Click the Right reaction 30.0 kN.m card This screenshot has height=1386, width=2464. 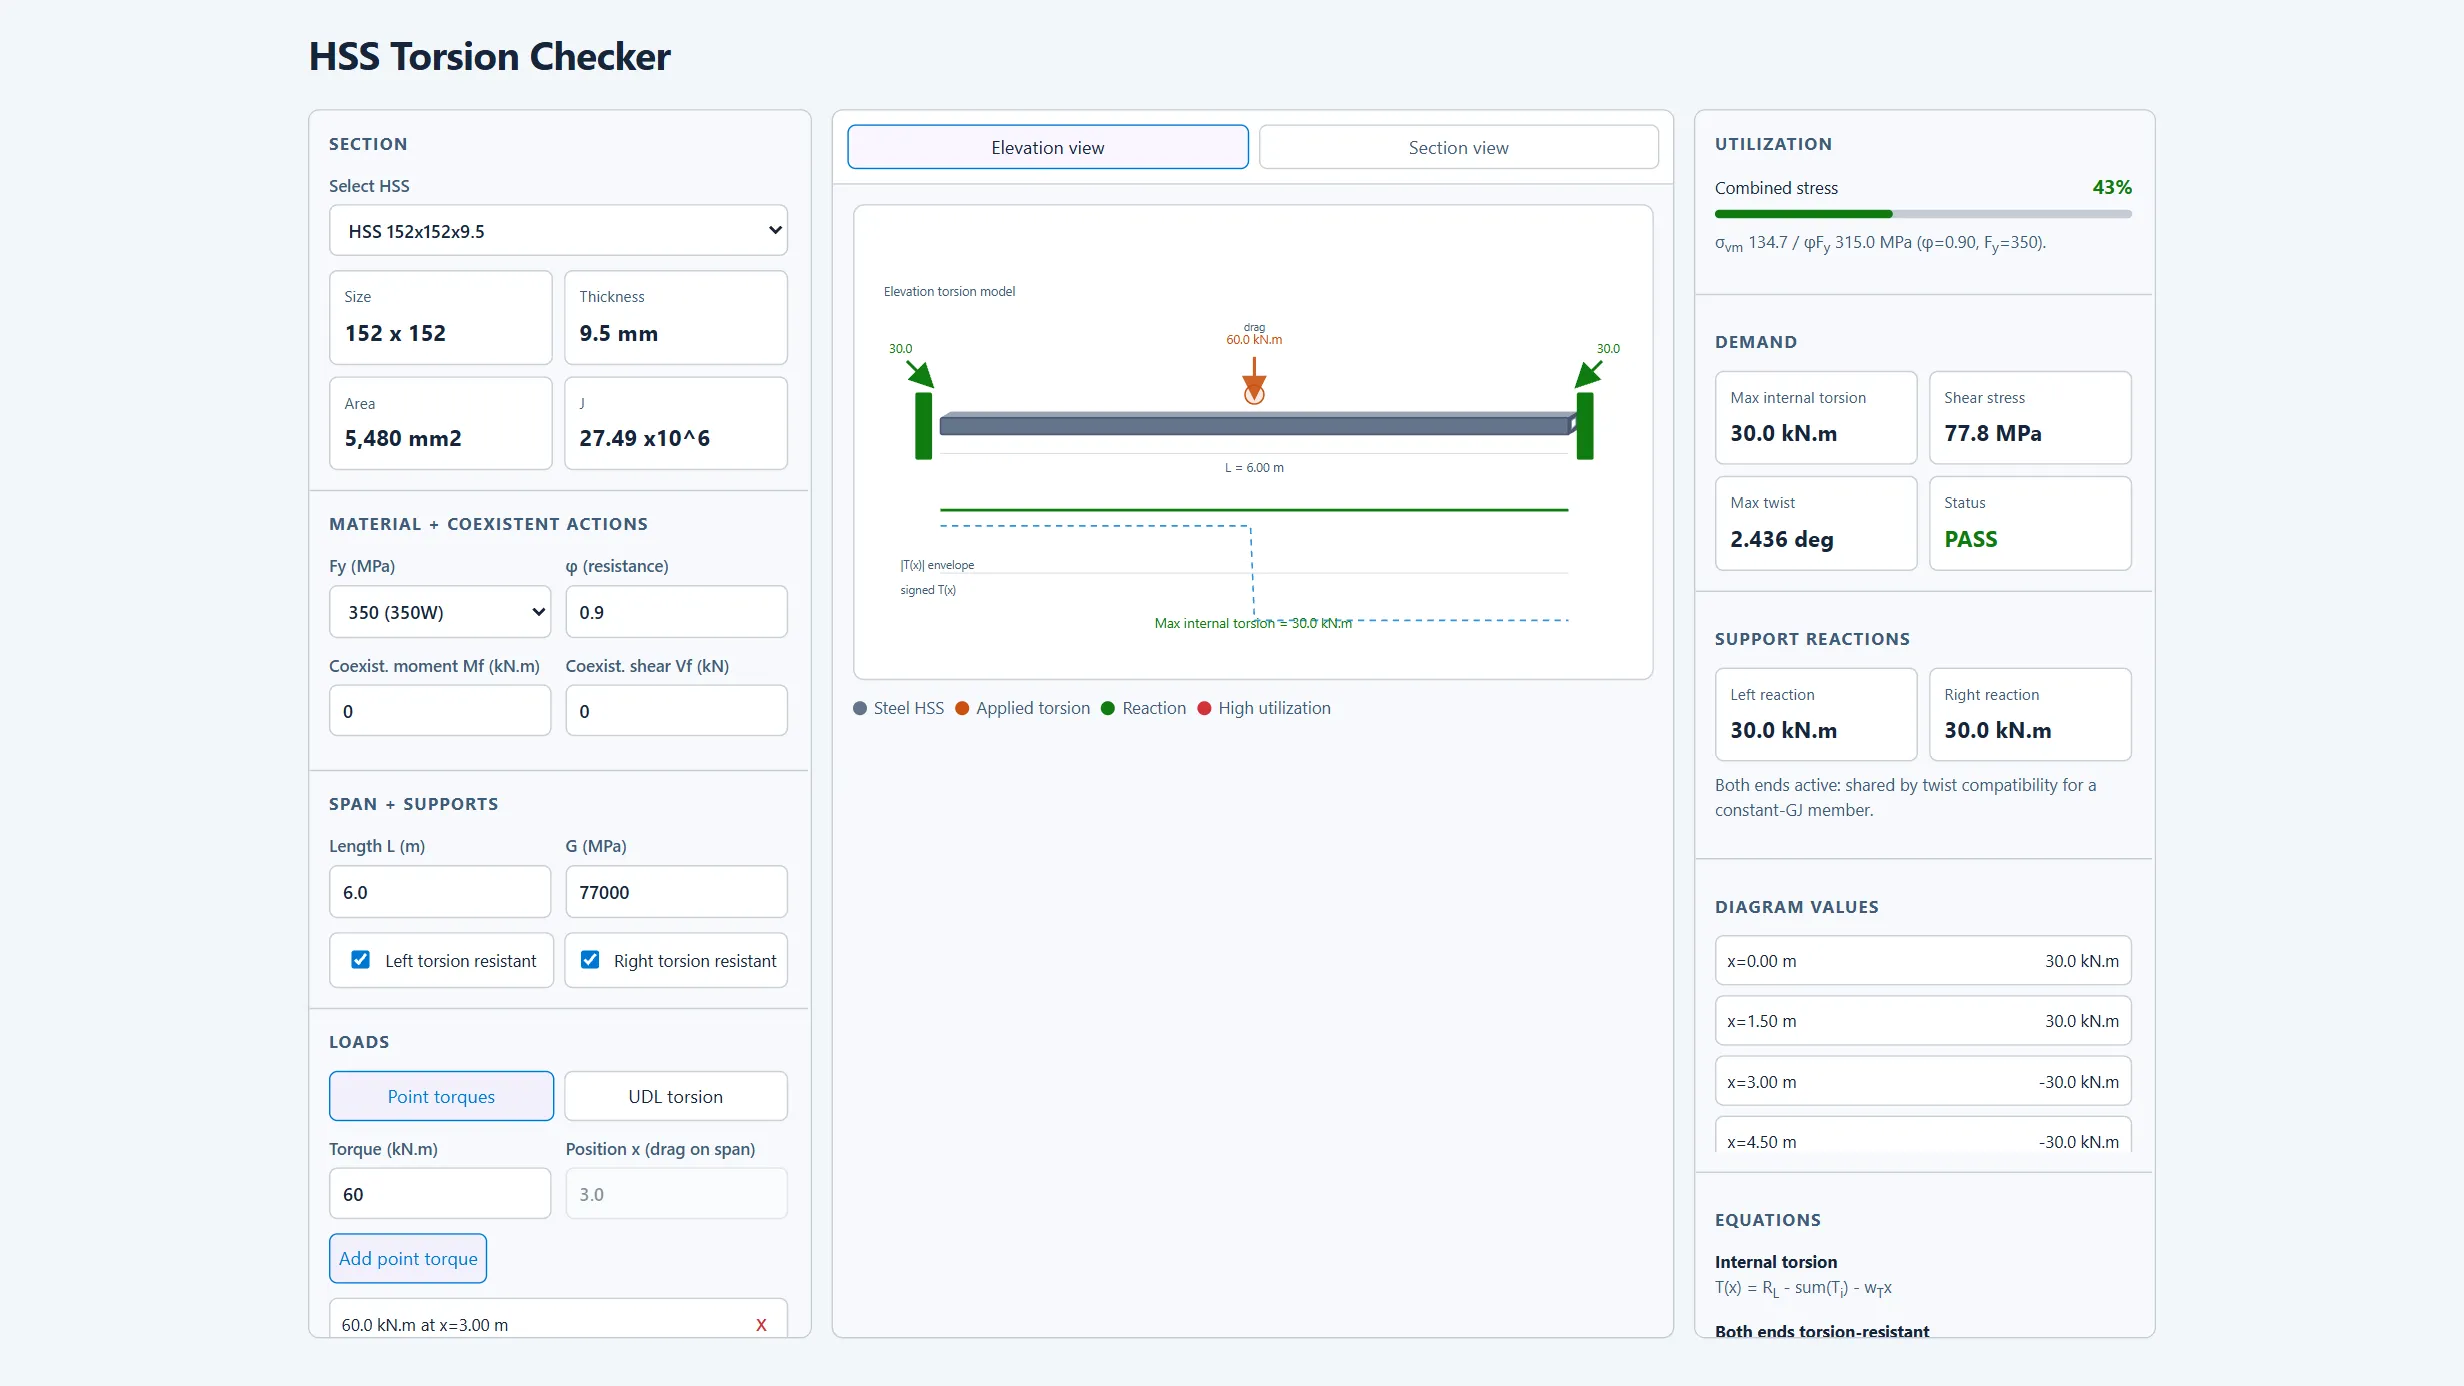click(2030, 714)
